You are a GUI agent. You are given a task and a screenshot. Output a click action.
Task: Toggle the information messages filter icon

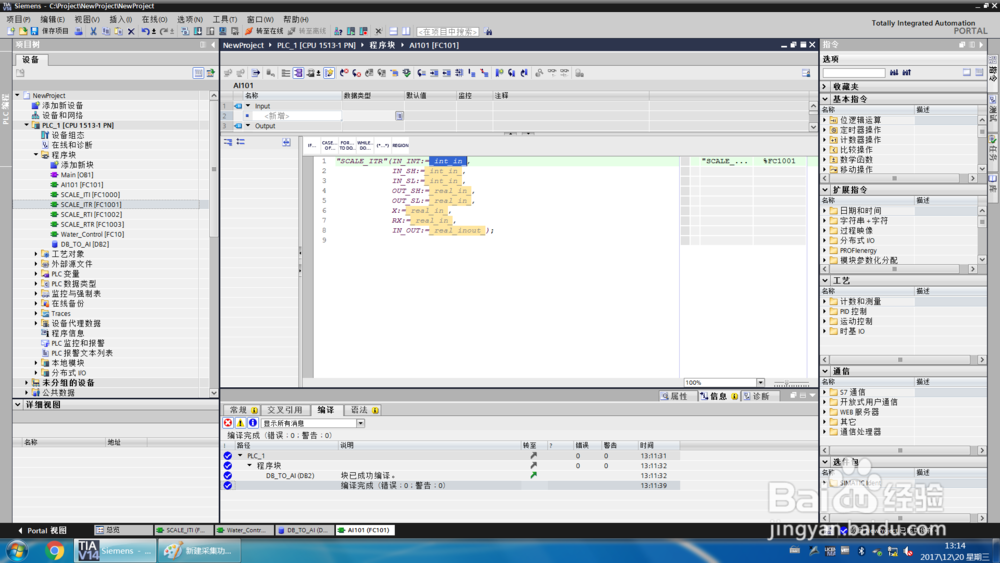pos(253,423)
